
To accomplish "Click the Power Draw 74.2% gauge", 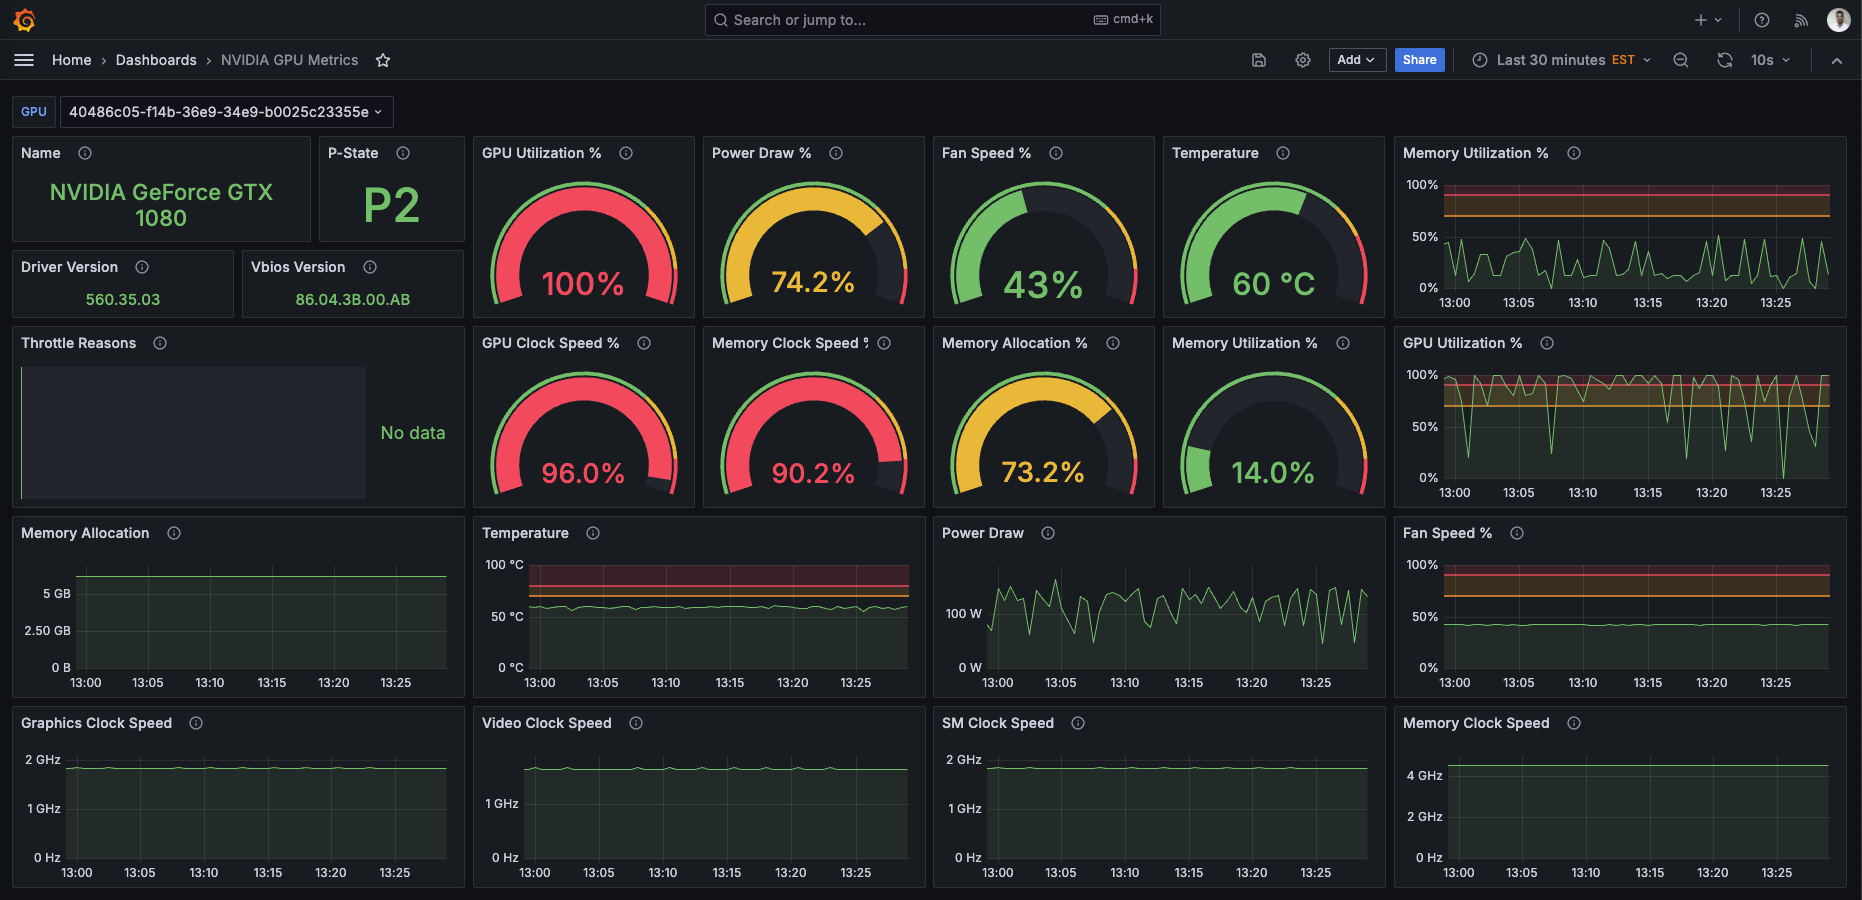I will coord(814,243).
